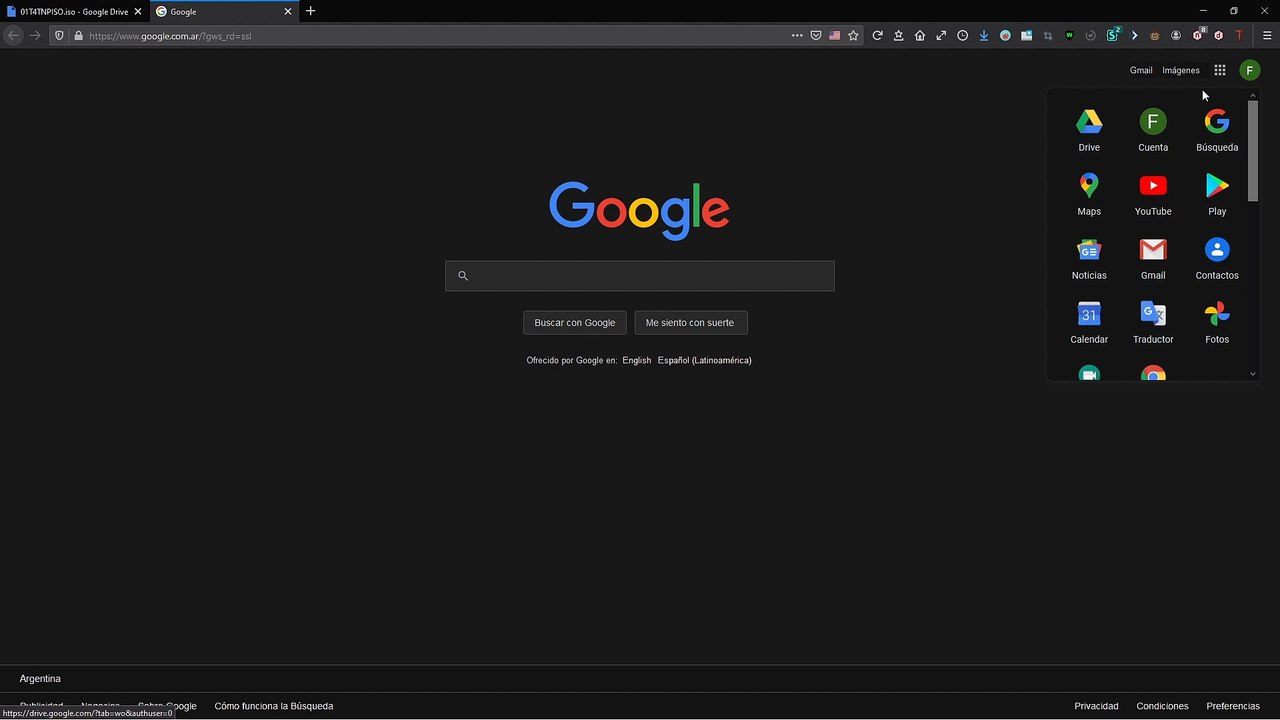This screenshot has height=720, width=1280.
Task: Click the US flag icon in the address bar
Action: (x=835, y=35)
